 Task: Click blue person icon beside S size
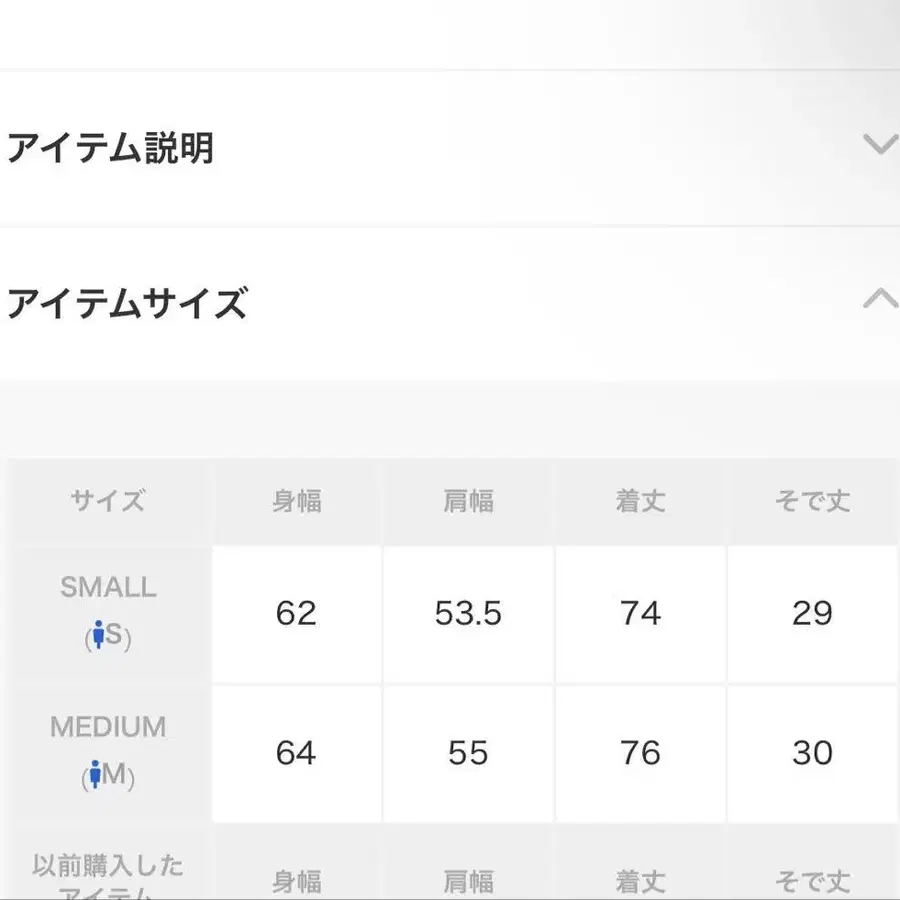coord(98,634)
